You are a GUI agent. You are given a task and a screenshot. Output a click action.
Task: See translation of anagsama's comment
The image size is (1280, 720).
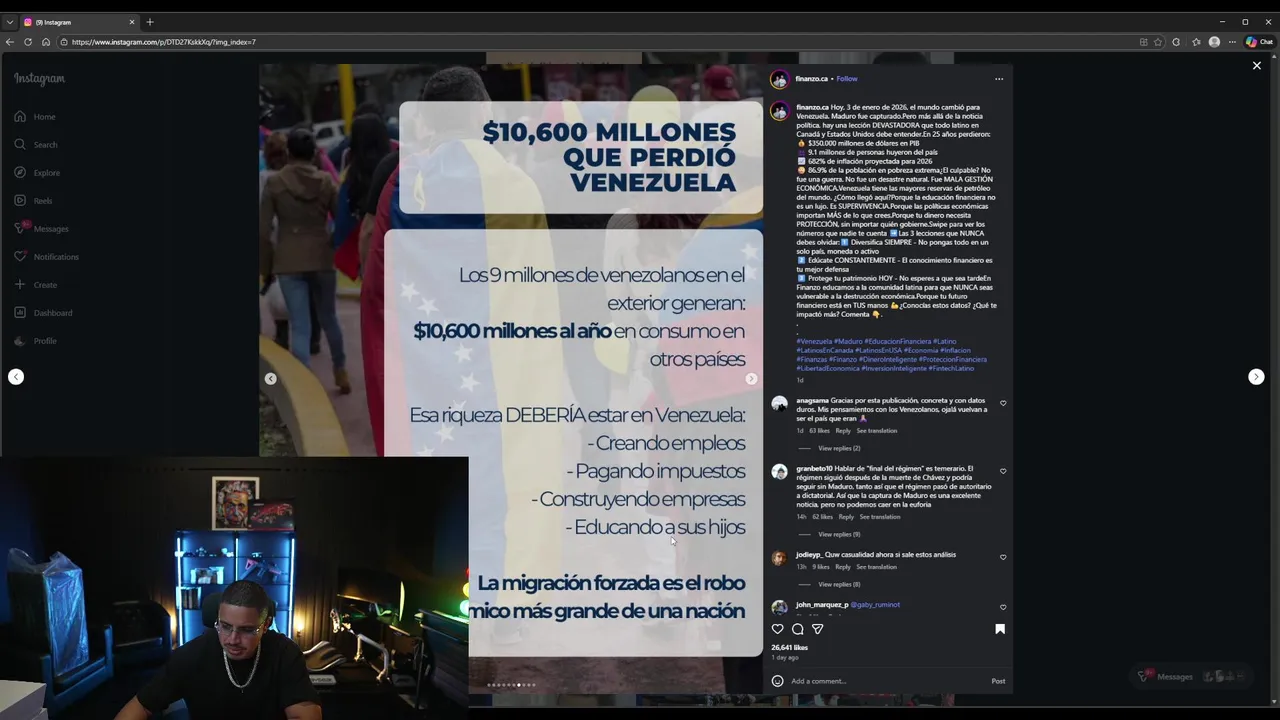pyautogui.click(x=877, y=431)
